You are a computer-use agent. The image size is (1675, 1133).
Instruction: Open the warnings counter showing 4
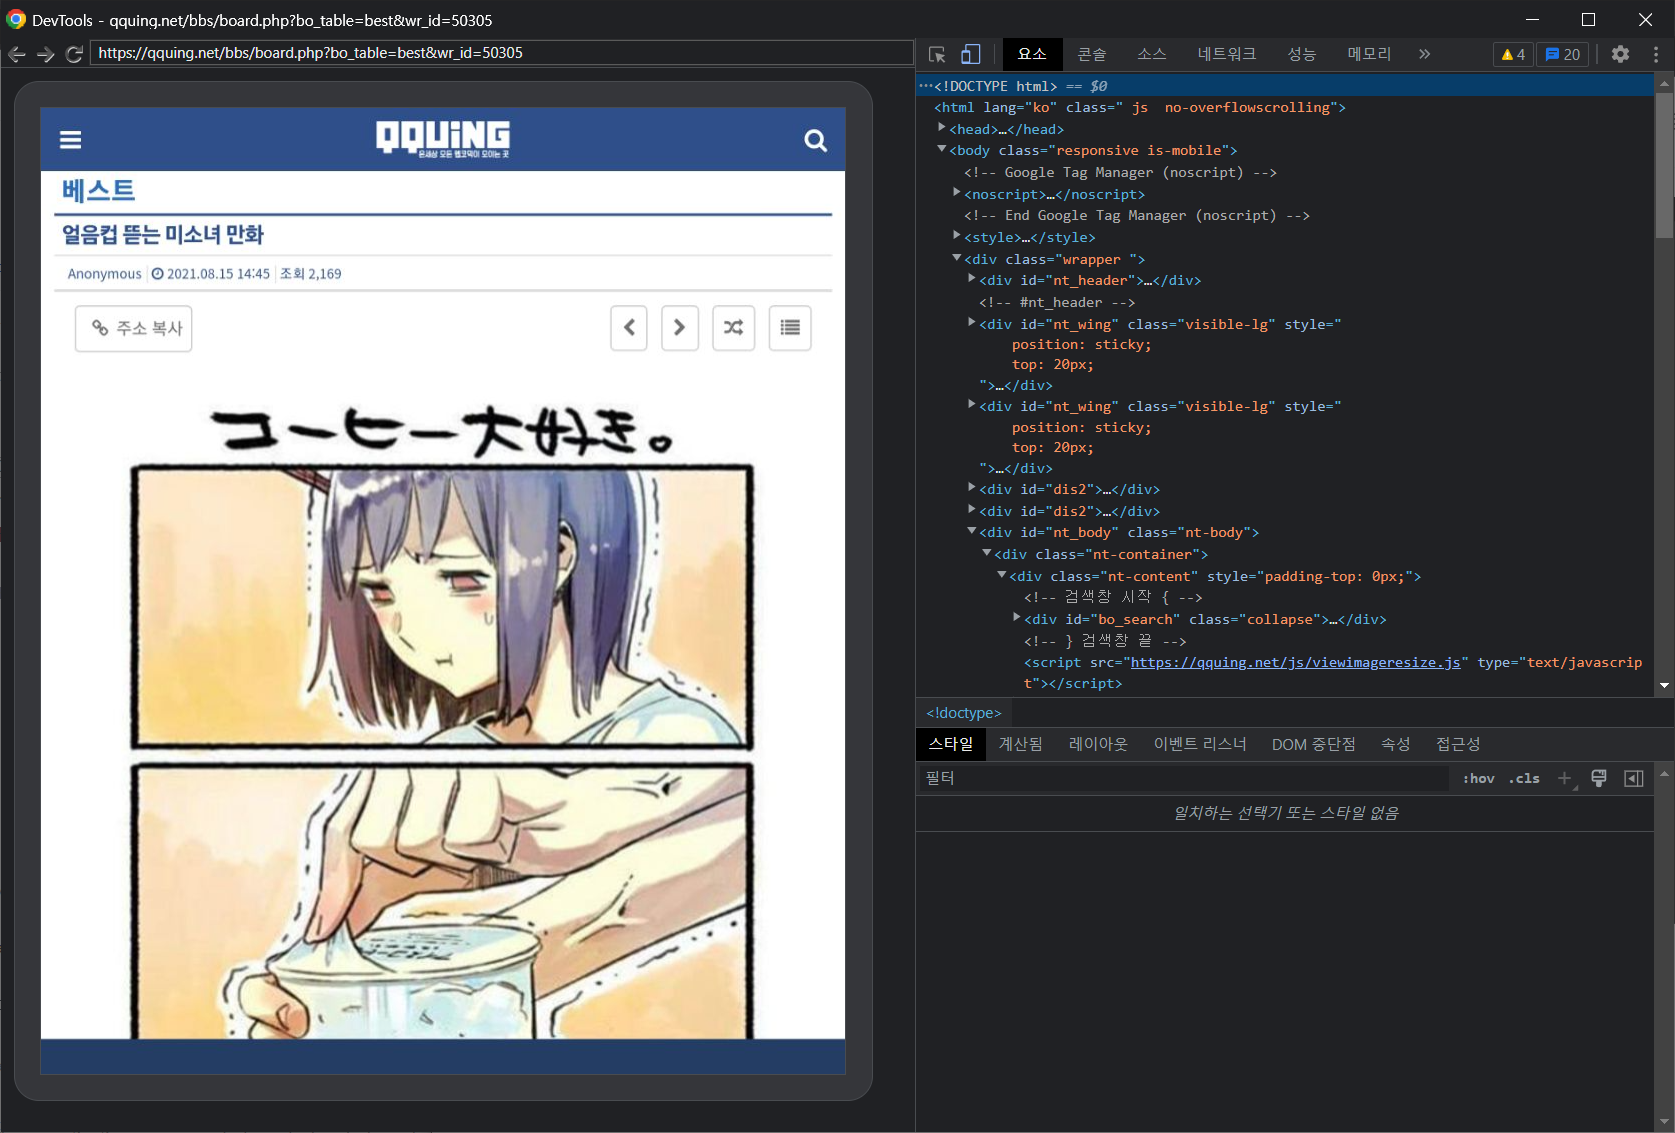1513,54
